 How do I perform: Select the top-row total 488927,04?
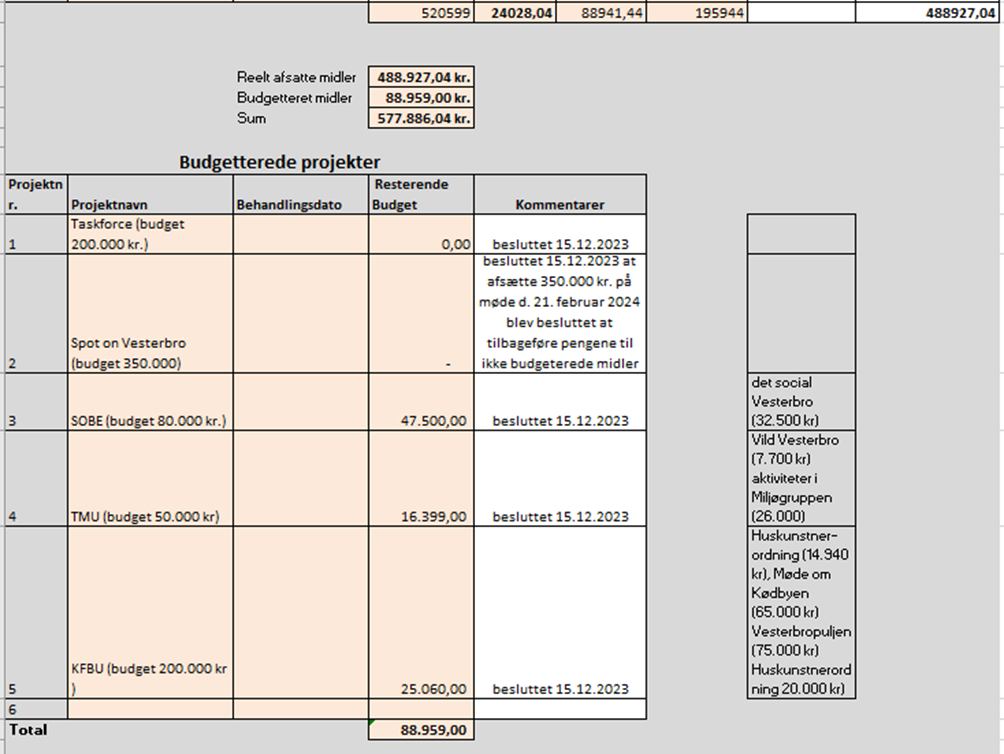pyautogui.click(x=929, y=13)
